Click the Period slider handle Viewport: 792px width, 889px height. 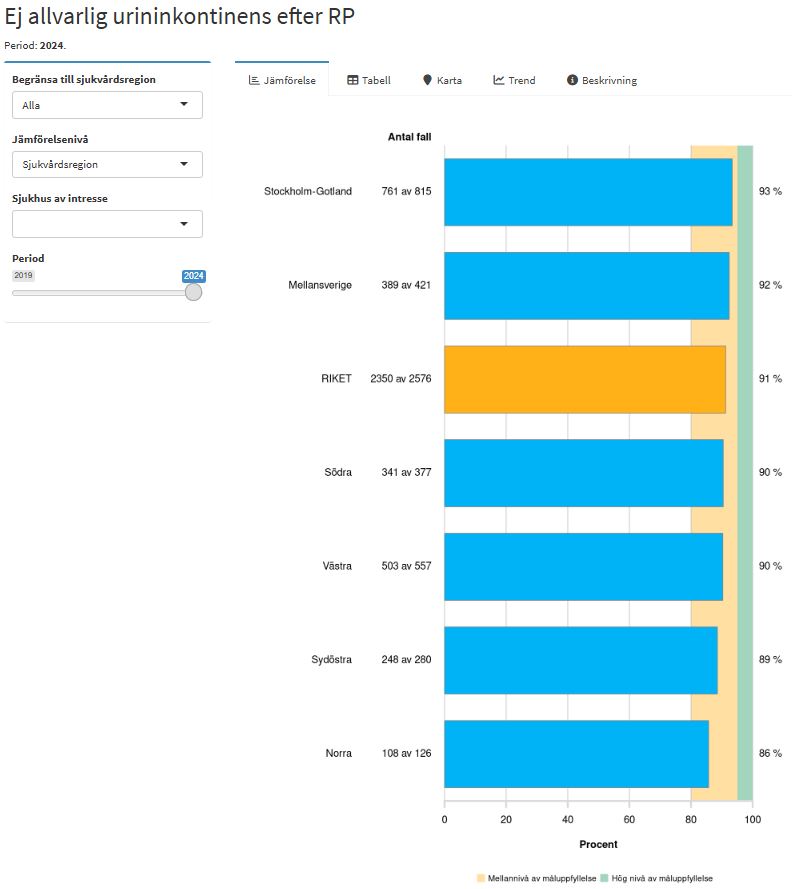tap(194, 292)
